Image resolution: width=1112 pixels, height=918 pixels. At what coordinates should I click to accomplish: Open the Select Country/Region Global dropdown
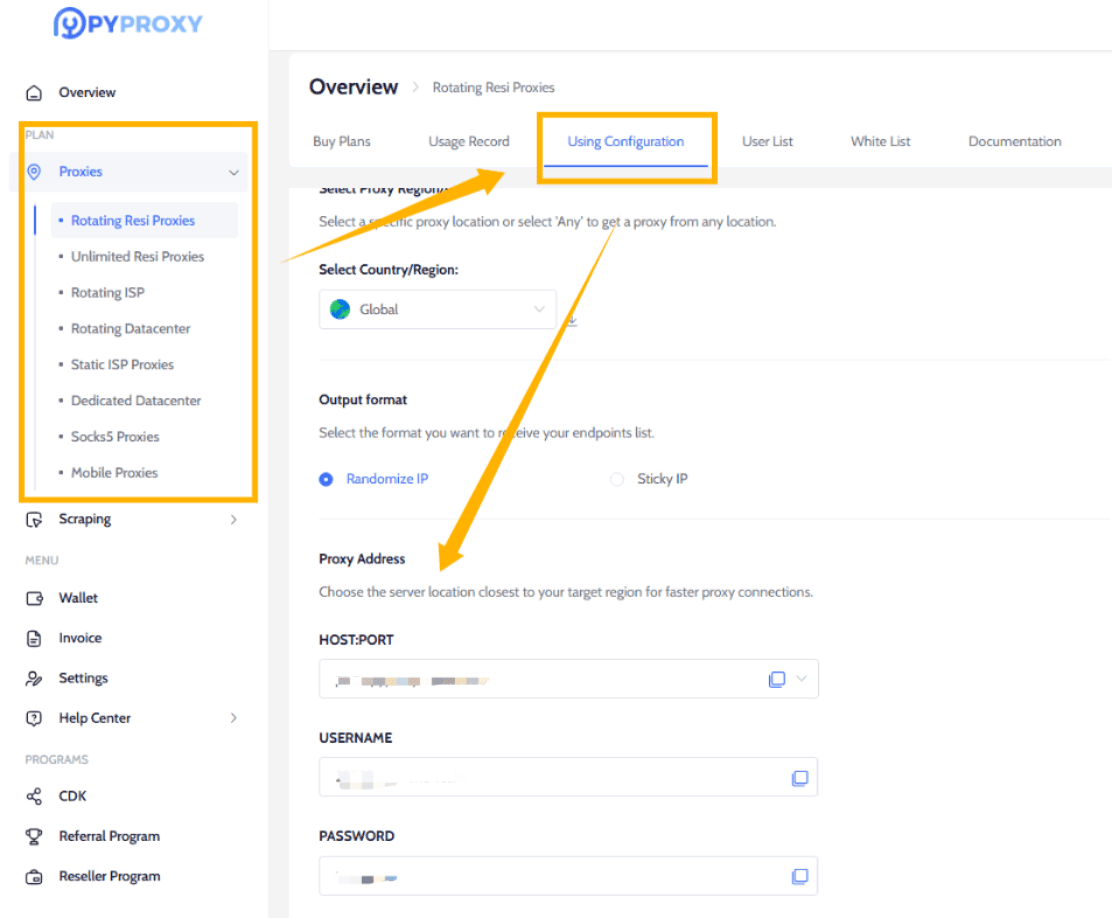click(437, 310)
